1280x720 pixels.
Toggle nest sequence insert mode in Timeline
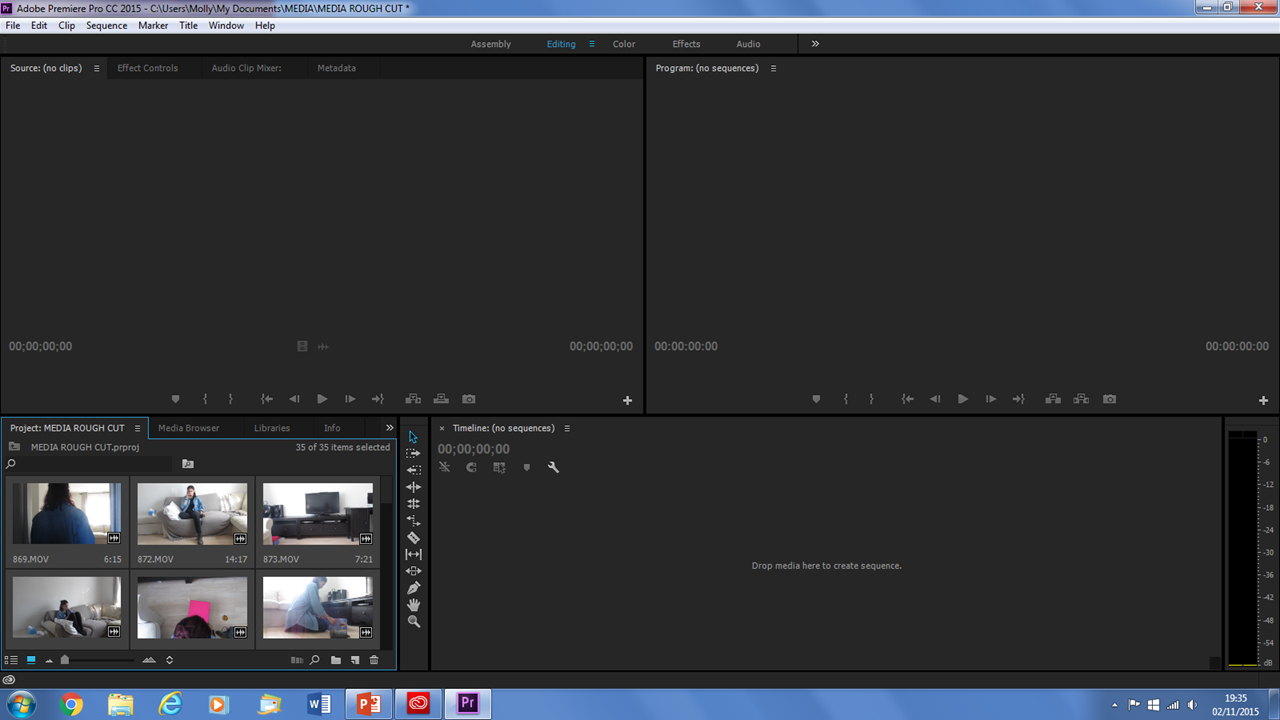pyautogui.click(x=444, y=467)
